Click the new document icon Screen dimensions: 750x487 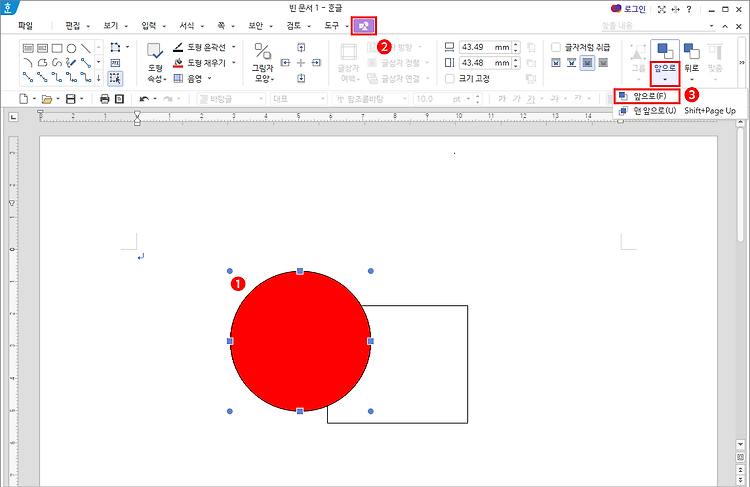(23, 99)
